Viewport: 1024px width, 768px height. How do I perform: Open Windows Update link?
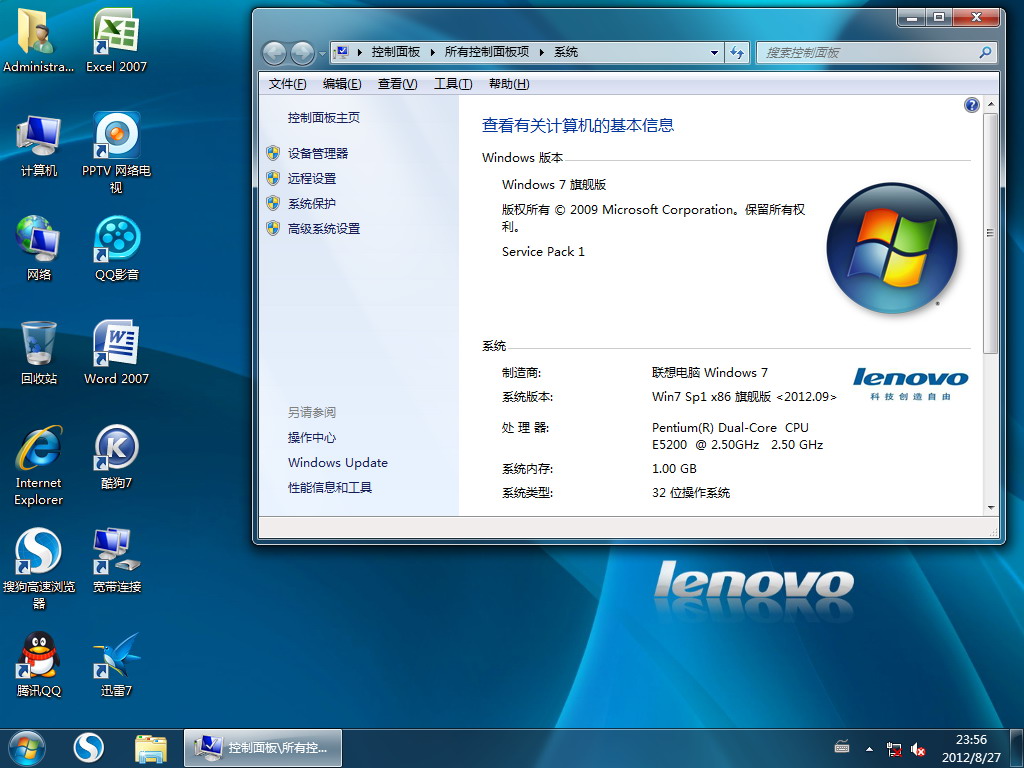pyautogui.click(x=338, y=462)
